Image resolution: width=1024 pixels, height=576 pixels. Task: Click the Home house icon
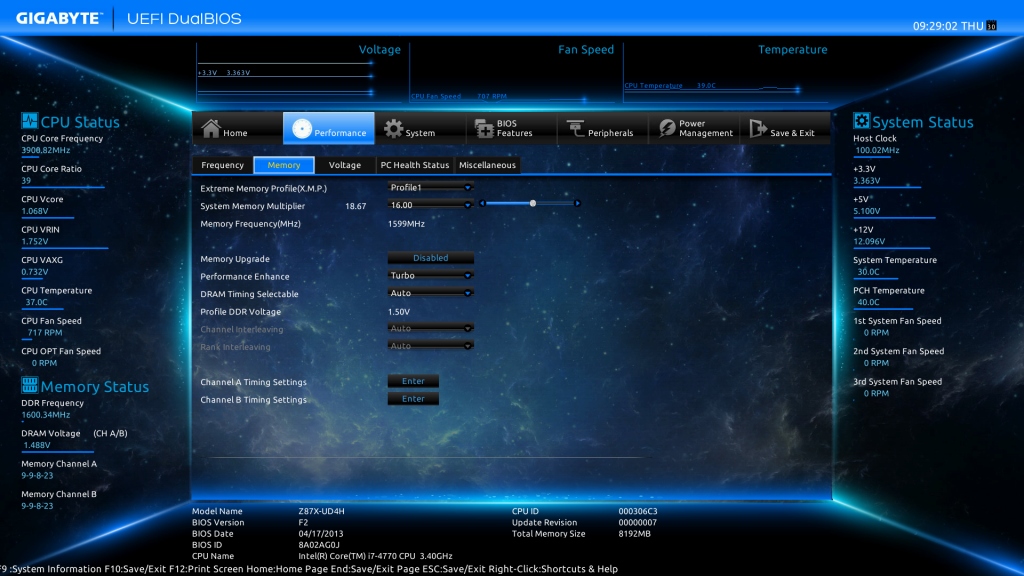(211, 128)
